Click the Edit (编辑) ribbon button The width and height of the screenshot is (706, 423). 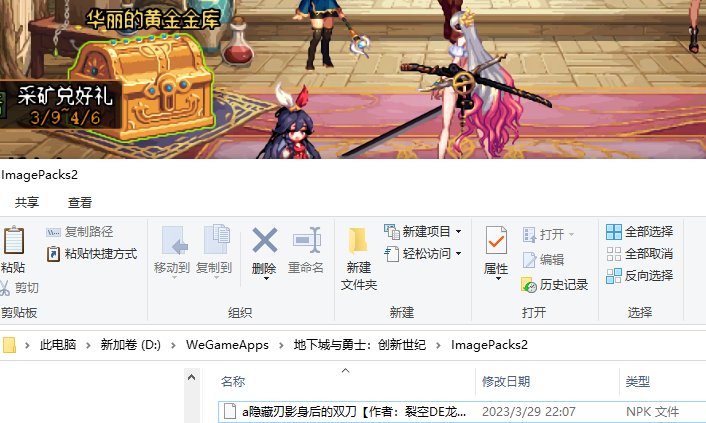pos(543,259)
